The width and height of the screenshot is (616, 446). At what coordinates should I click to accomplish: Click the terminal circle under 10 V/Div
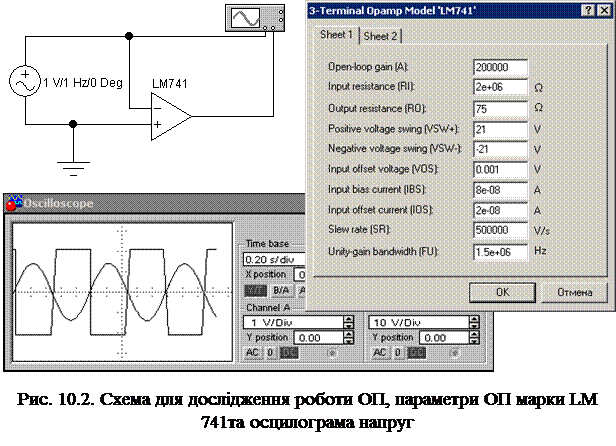tap(455, 353)
